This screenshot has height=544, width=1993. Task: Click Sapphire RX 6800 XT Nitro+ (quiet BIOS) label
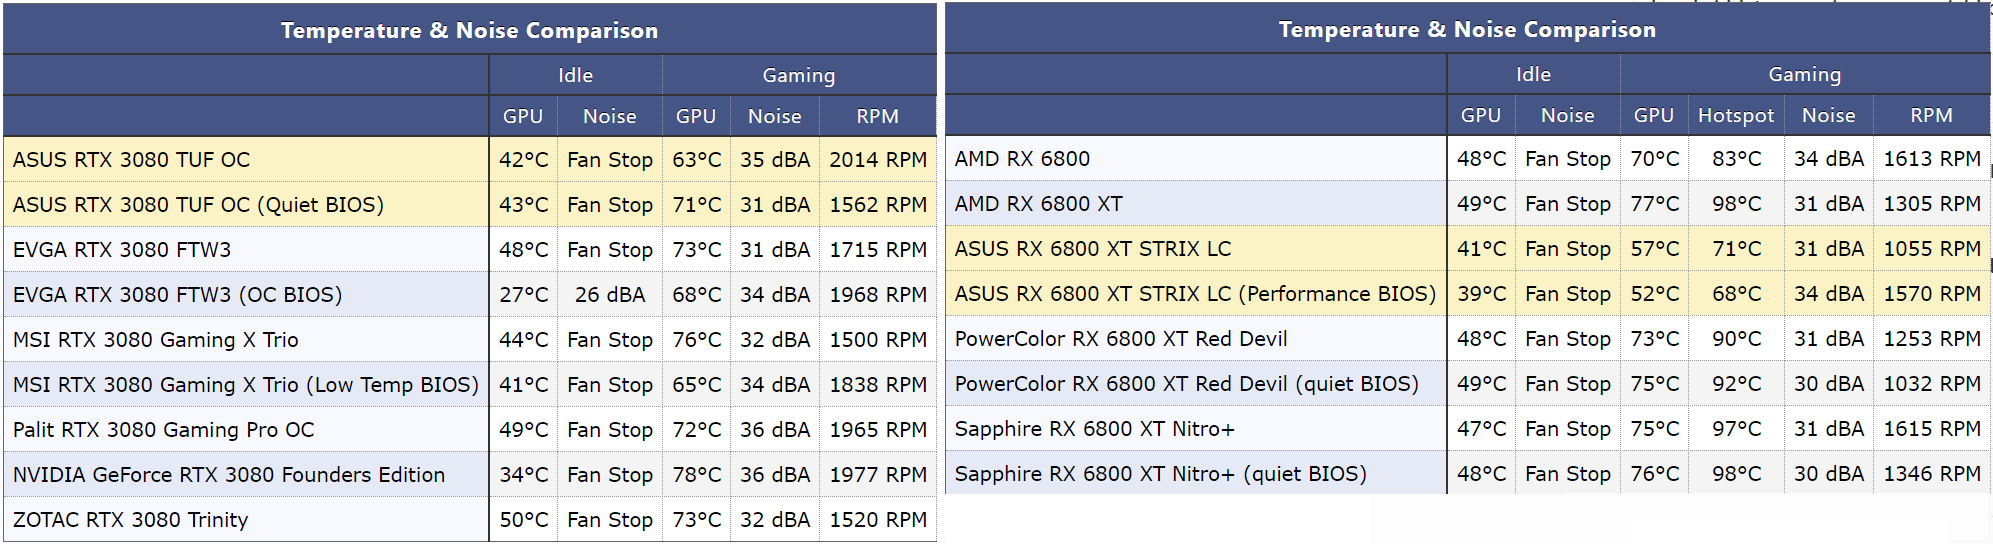coord(1160,474)
